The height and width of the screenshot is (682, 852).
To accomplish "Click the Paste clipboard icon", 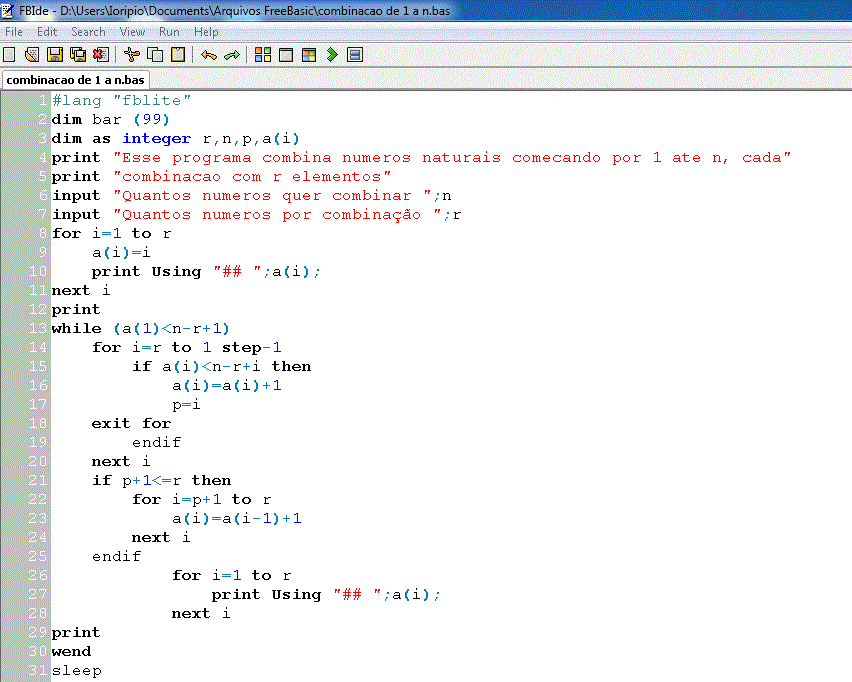I will coord(178,54).
